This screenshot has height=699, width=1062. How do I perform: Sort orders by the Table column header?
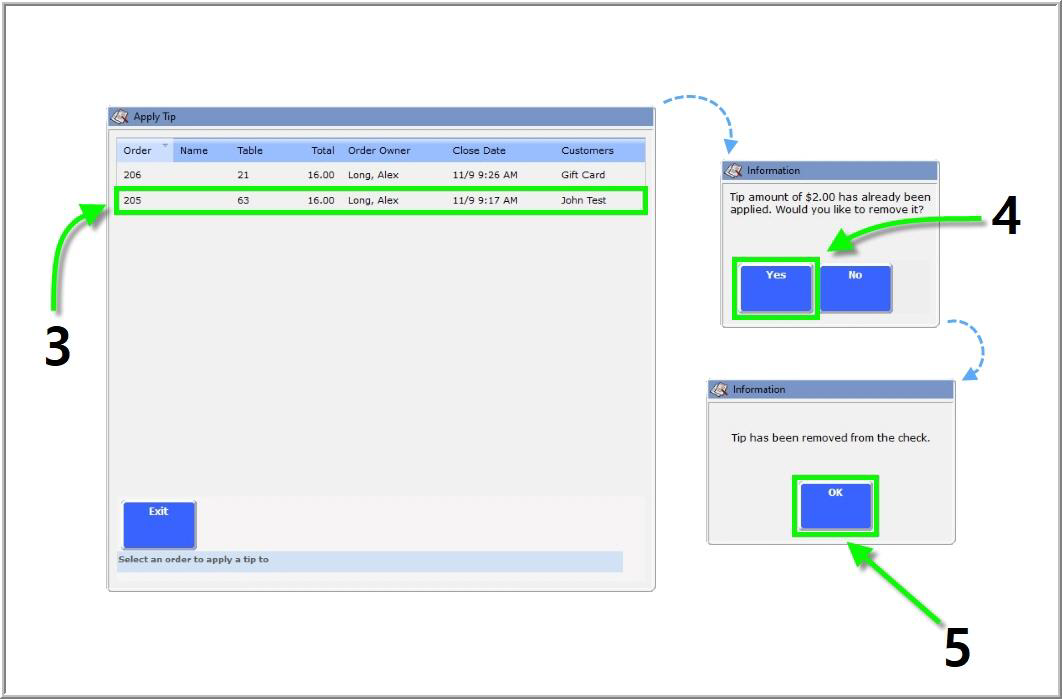coord(250,151)
